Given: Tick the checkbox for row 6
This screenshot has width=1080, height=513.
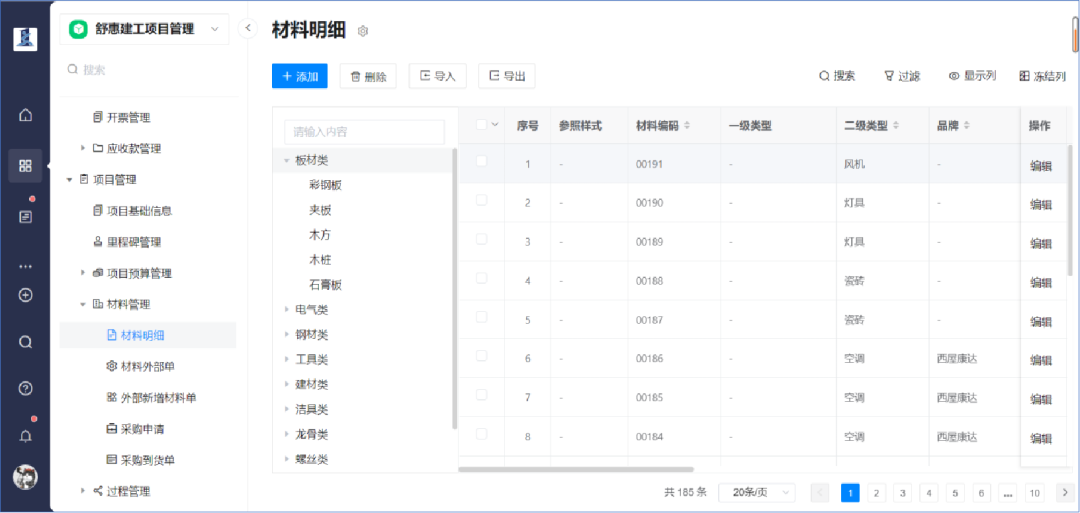Looking at the screenshot, I should coord(481,355).
